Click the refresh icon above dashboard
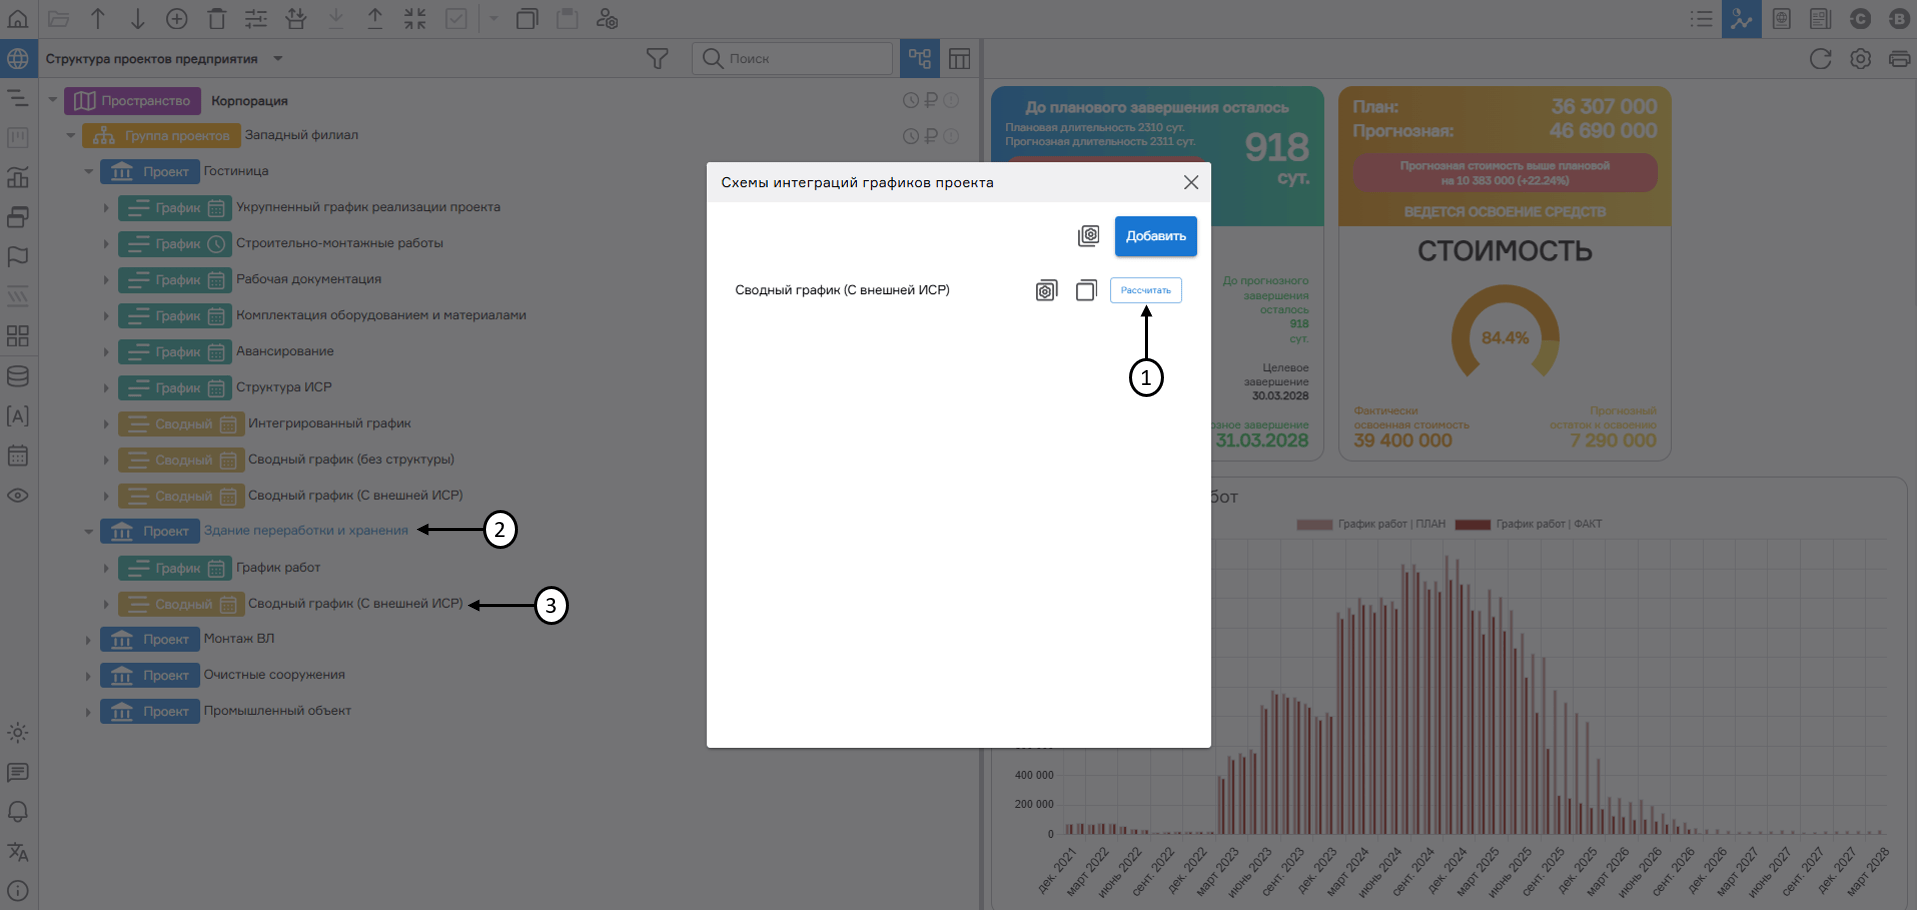This screenshot has width=1917, height=911. 1820,59
